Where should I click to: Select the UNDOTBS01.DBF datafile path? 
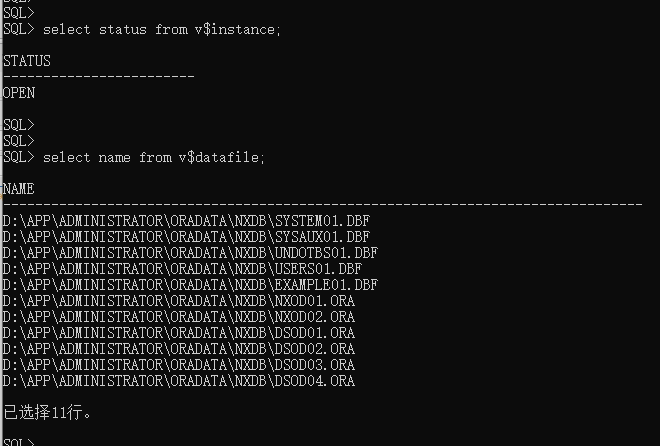pyautogui.click(x=190, y=253)
